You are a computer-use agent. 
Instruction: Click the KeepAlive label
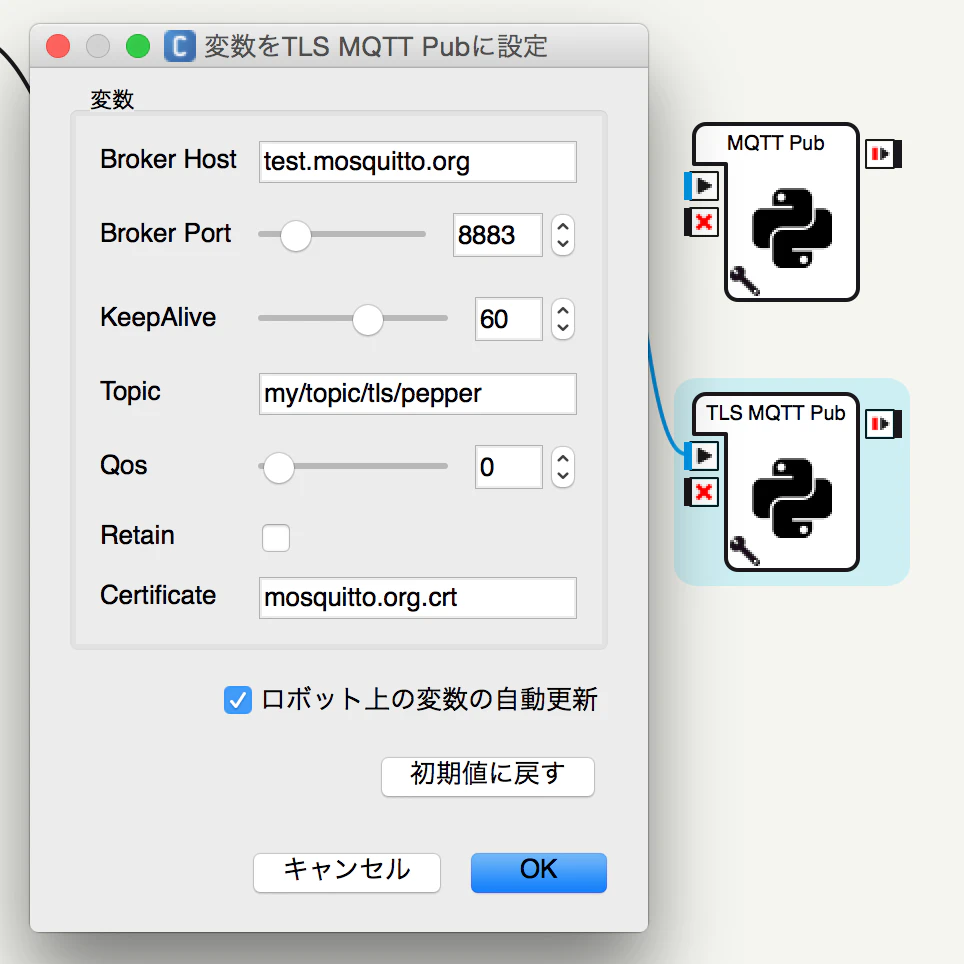tap(158, 318)
